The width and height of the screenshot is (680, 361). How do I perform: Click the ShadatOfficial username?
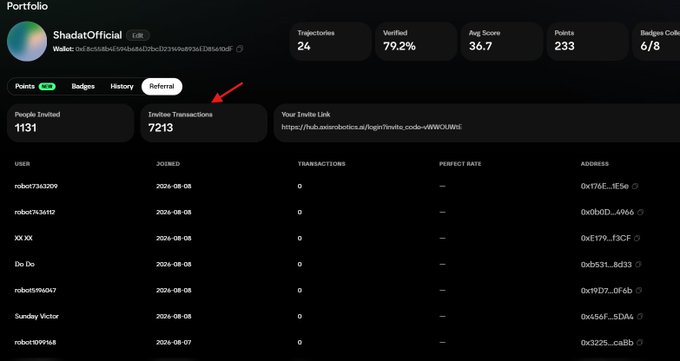click(x=87, y=35)
